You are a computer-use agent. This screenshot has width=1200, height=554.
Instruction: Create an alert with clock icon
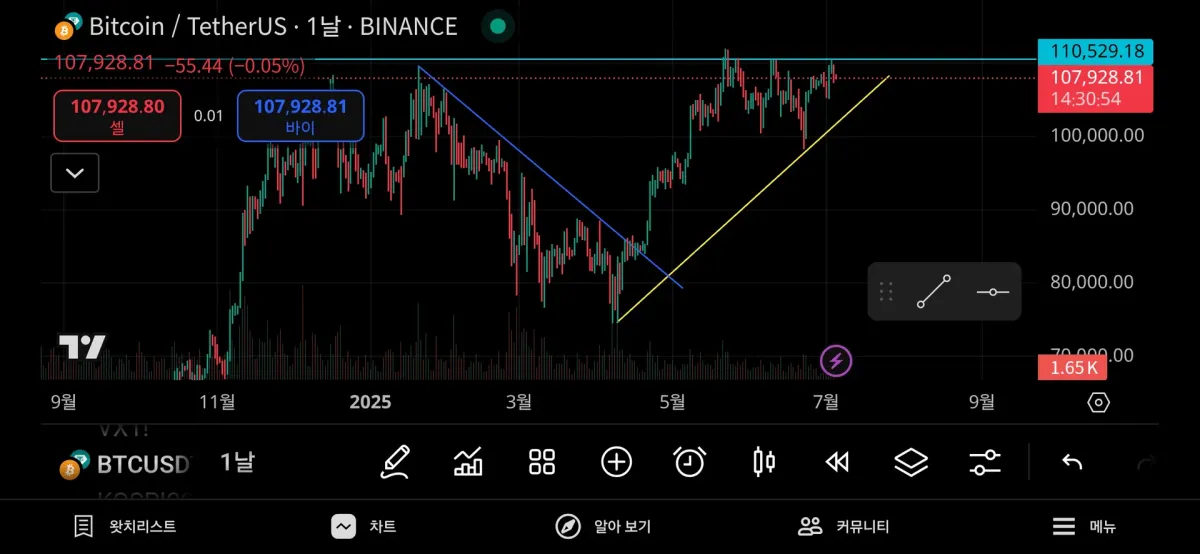[689, 462]
